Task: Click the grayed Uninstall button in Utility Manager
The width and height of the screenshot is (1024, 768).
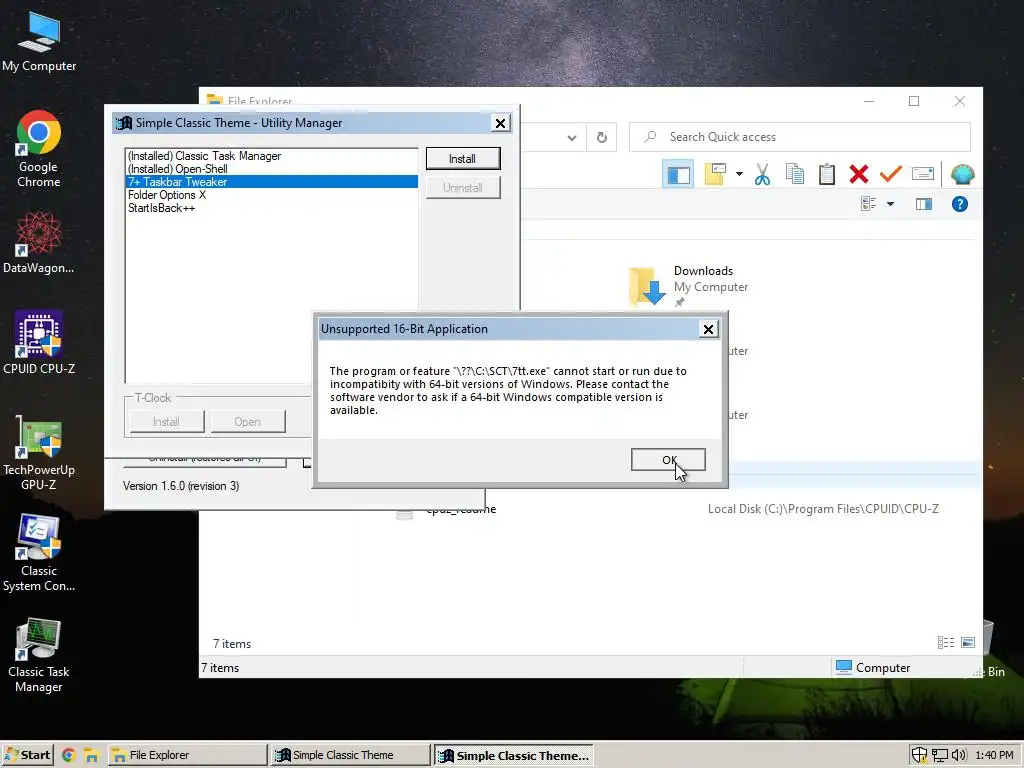Action: click(x=463, y=188)
